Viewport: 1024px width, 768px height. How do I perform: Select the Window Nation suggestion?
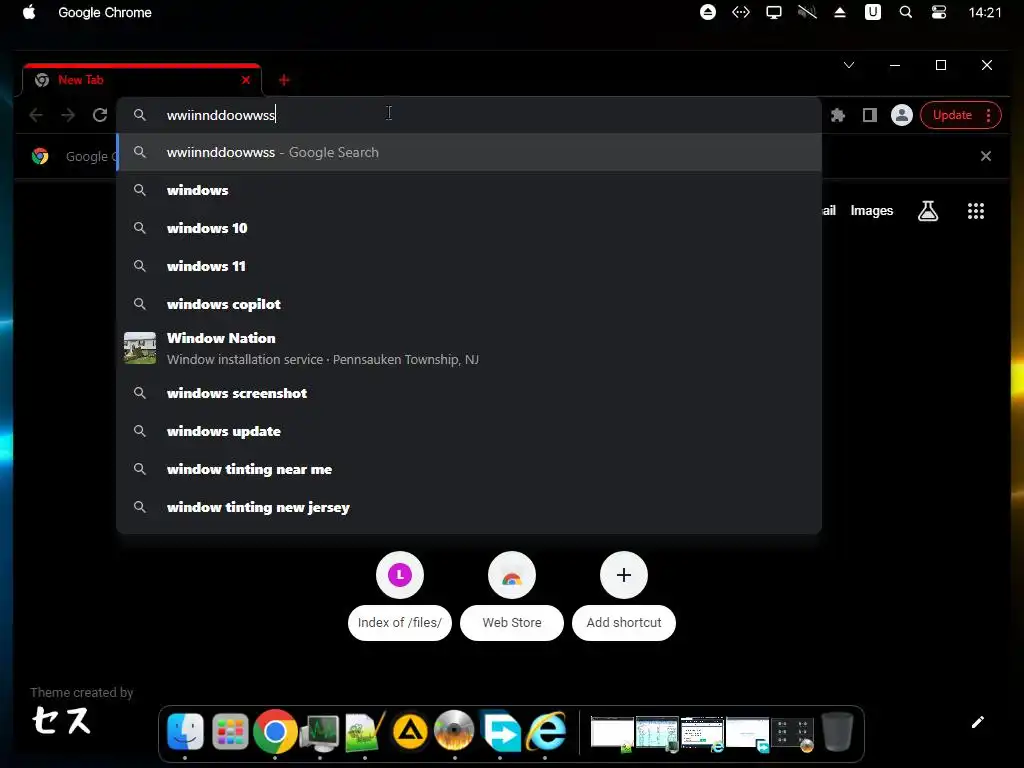pos(469,348)
